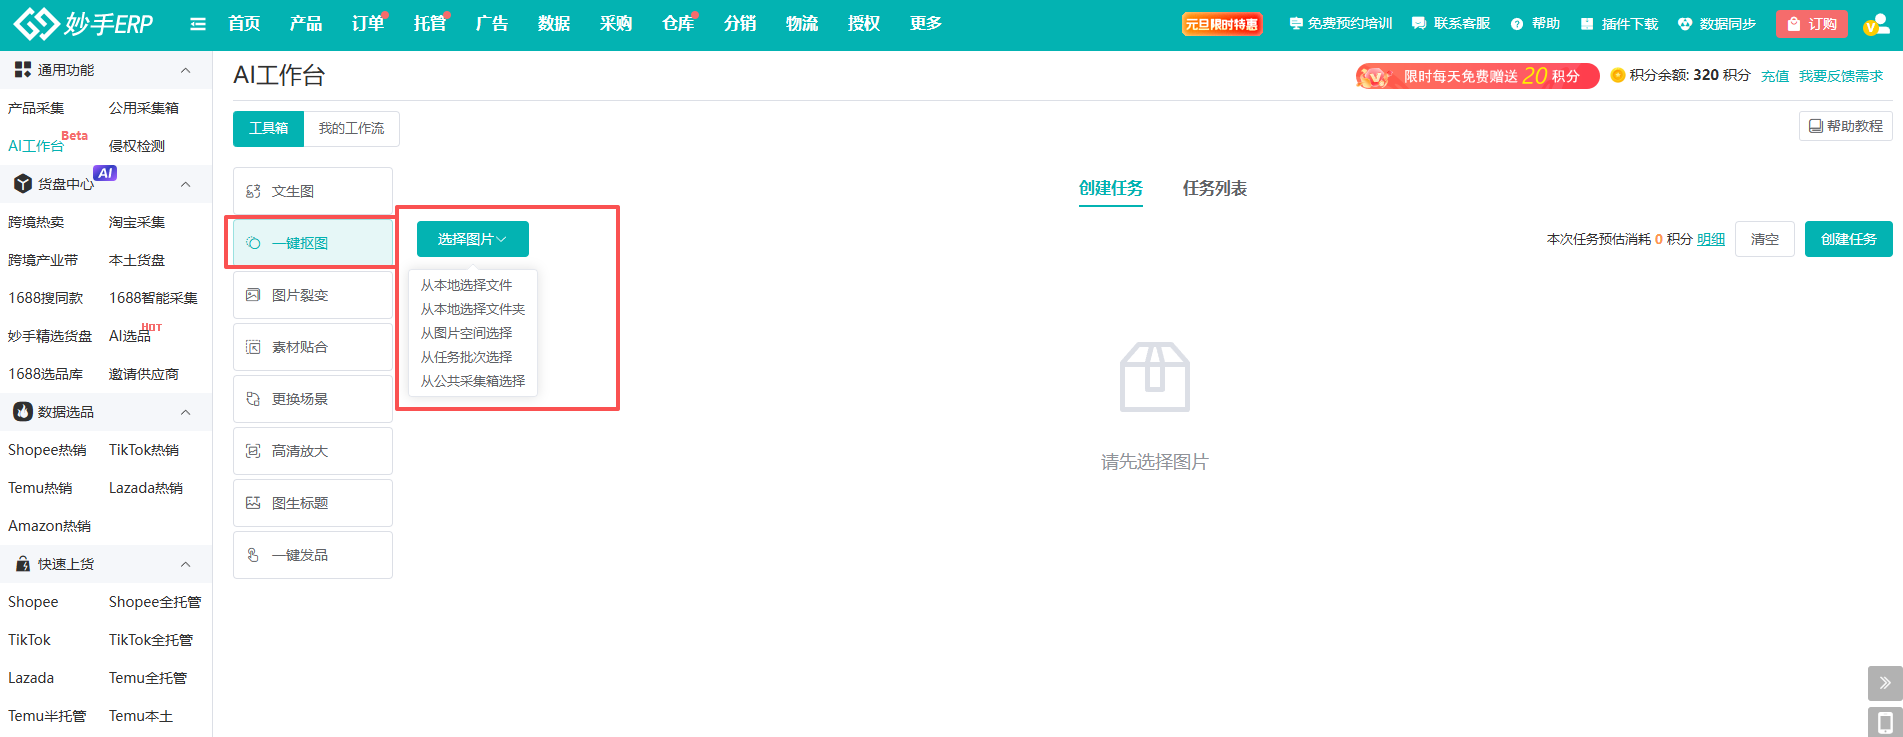
Task: Select the 工具箱 tab
Action: 269,128
